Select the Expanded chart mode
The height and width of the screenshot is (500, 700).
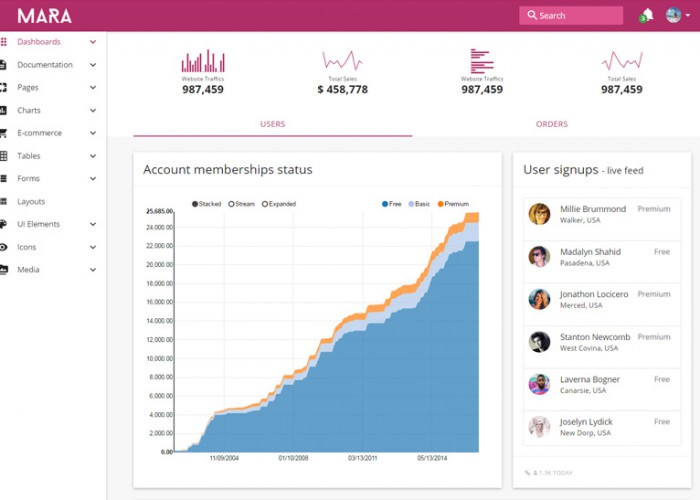click(279, 204)
